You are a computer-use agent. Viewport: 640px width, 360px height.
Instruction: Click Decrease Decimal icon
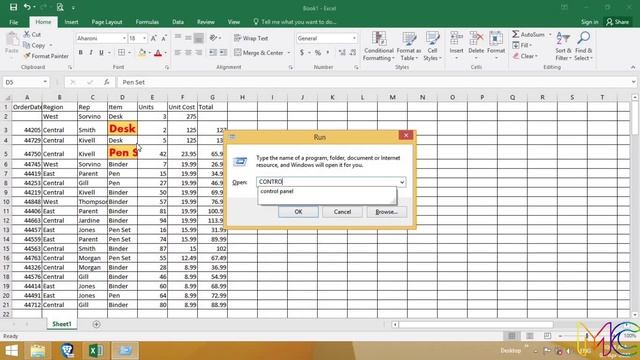coord(353,53)
